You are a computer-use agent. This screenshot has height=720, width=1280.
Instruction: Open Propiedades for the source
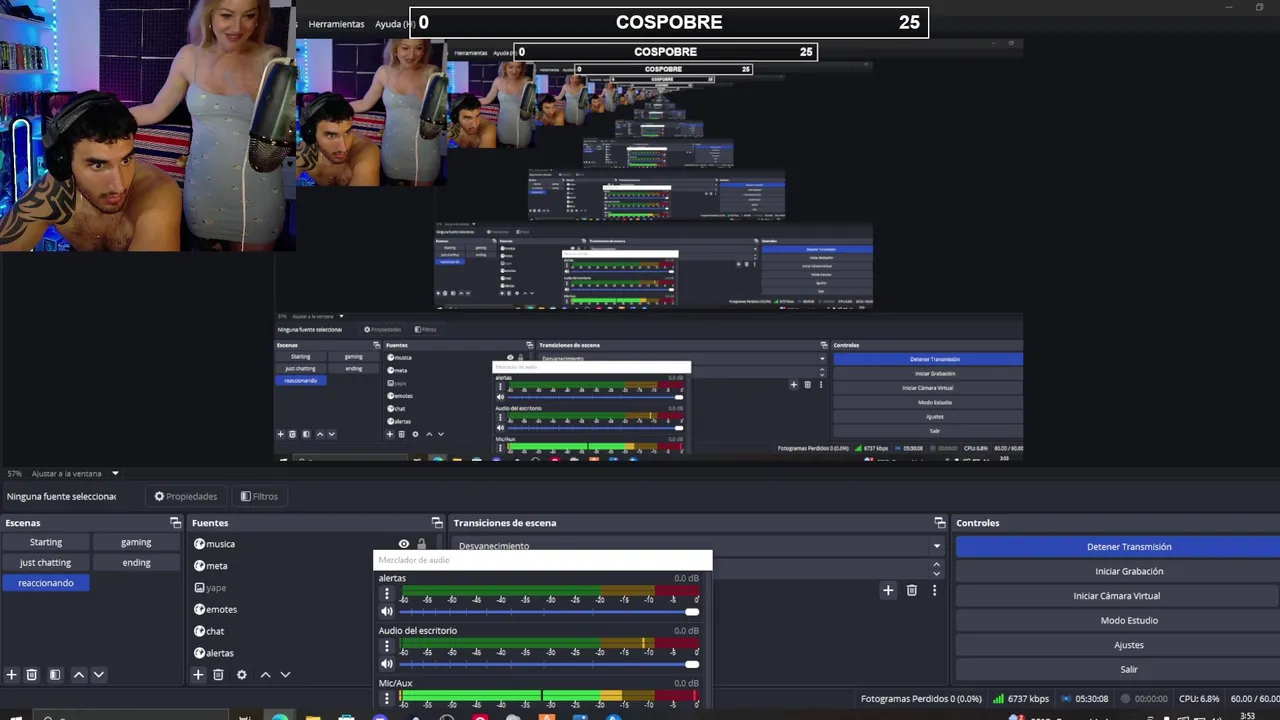point(186,496)
